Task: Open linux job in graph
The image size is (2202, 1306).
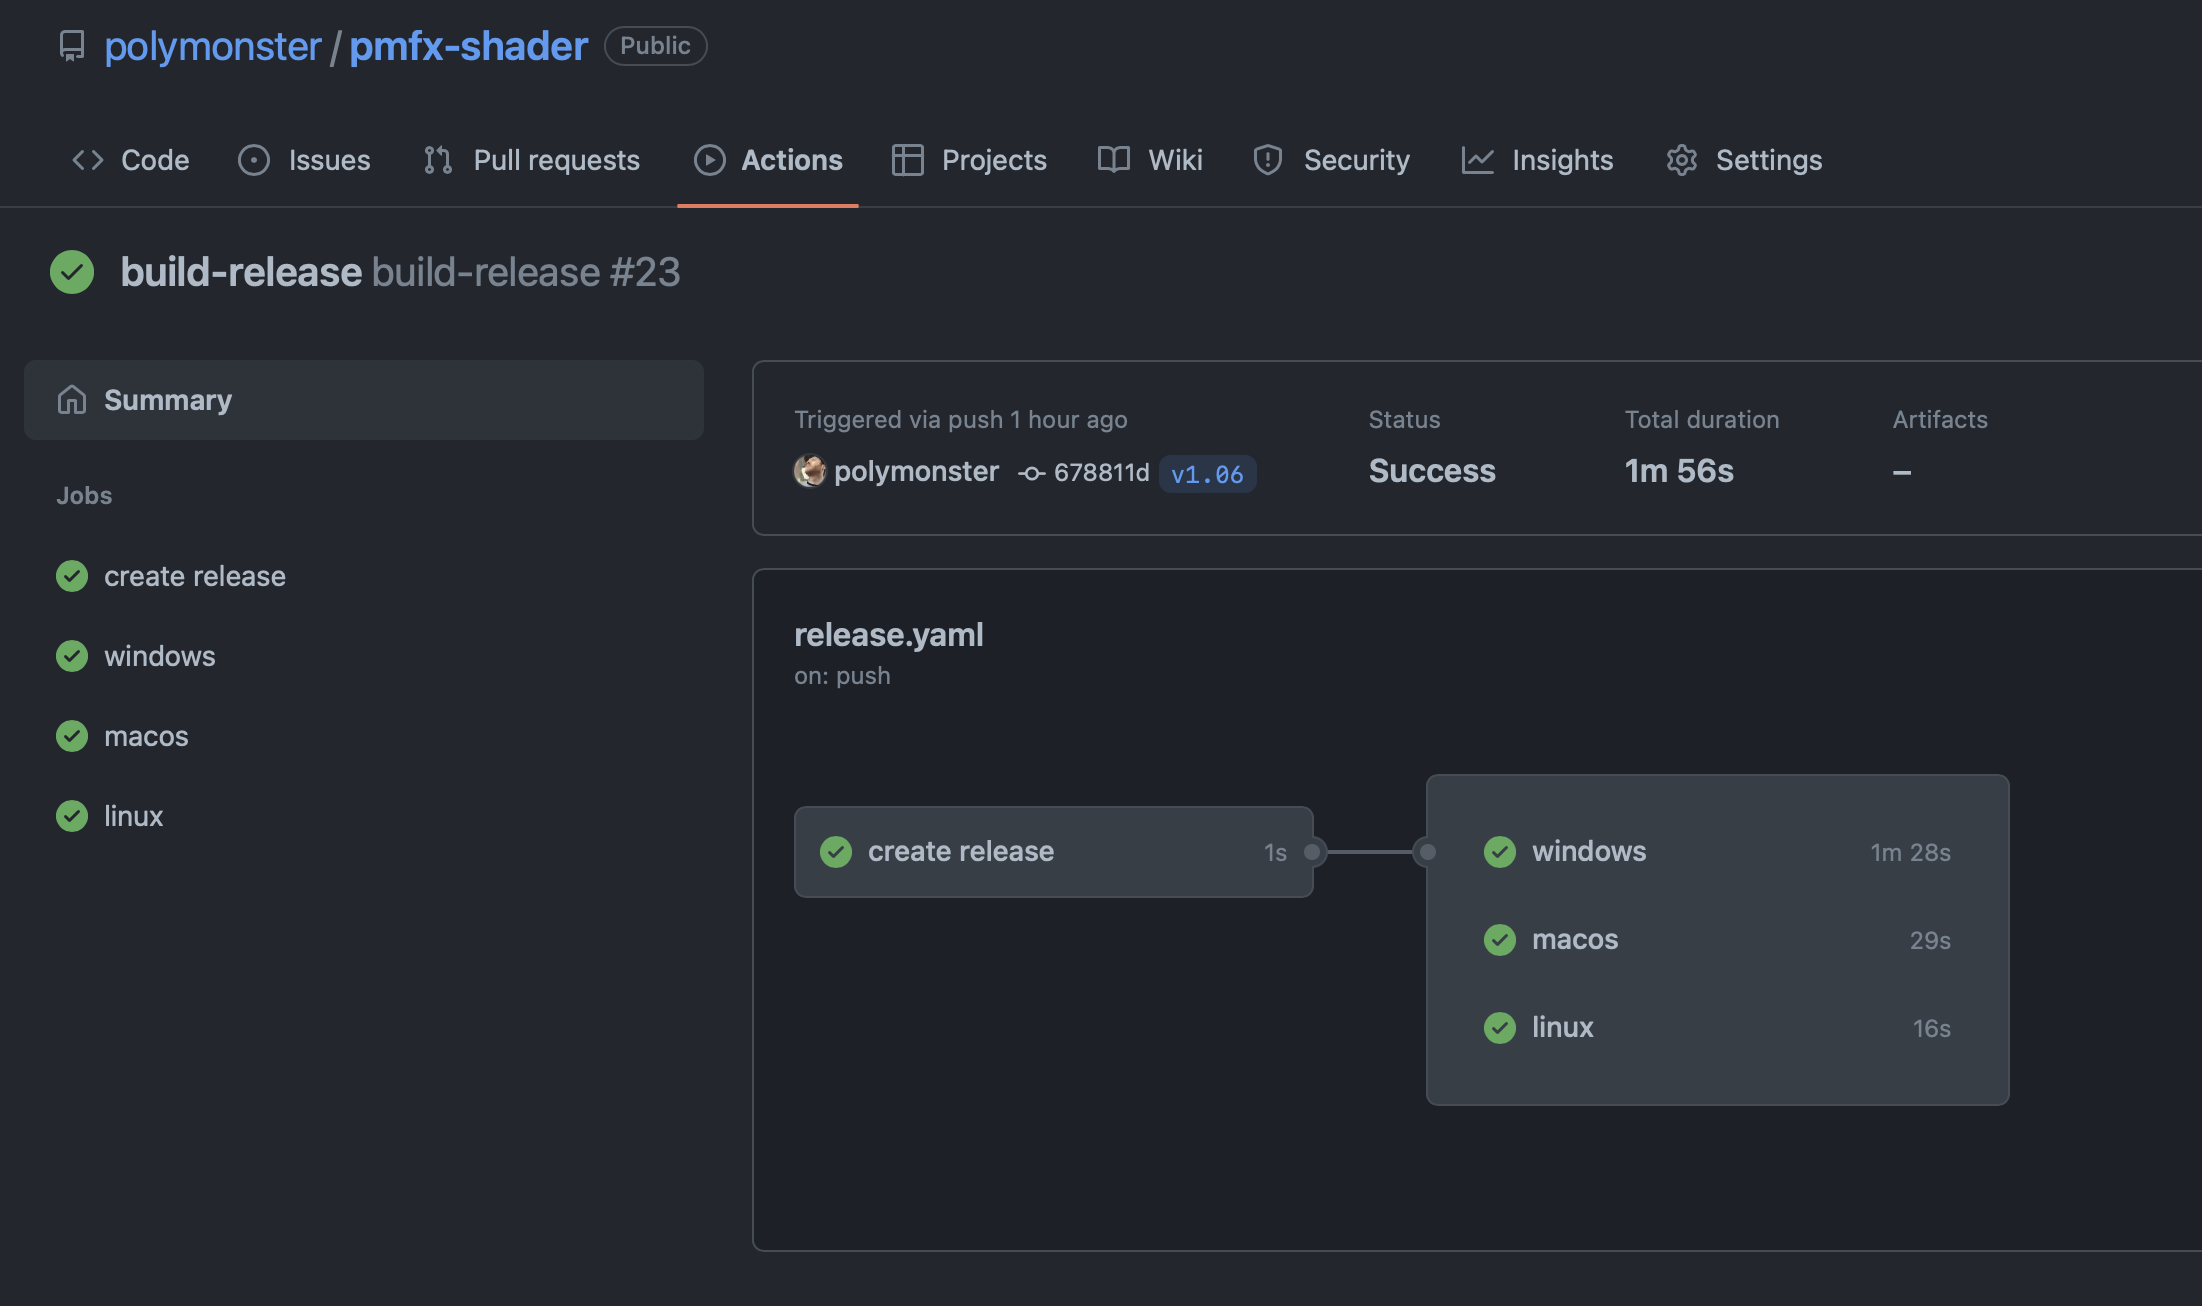Action: click(1718, 1028)
